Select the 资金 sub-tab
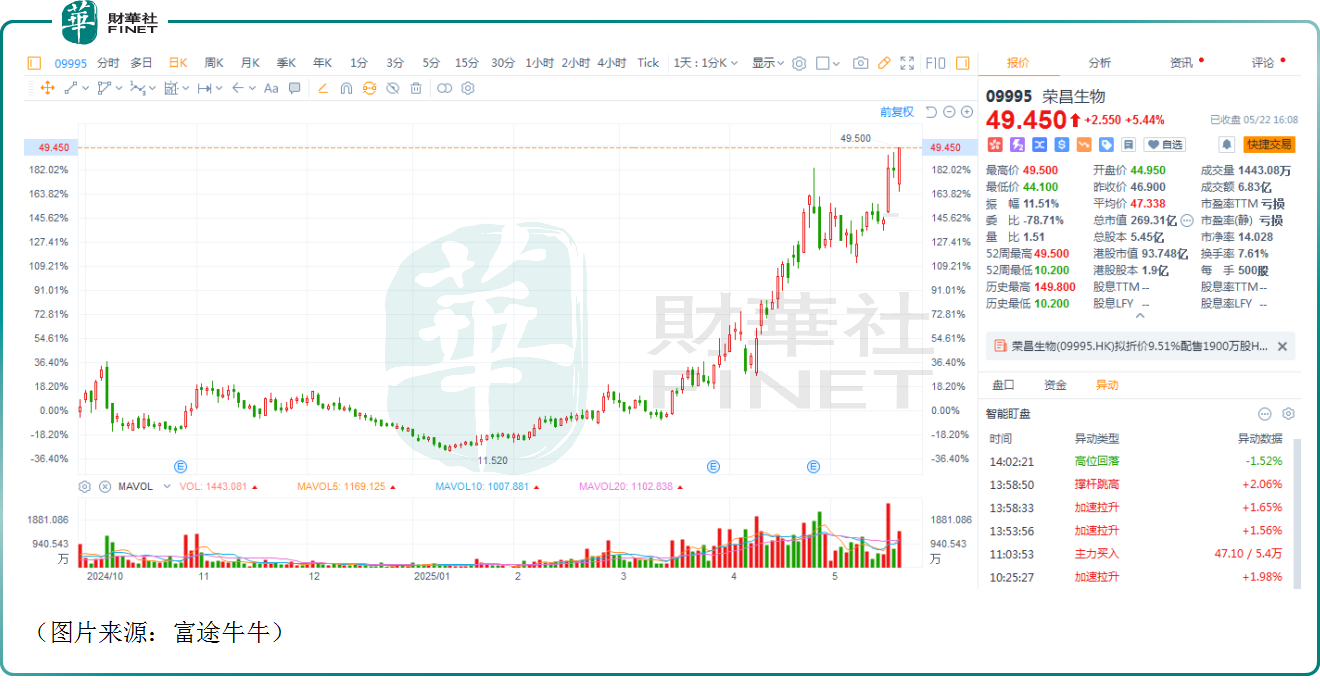1320x696 pixels. [1055, 385]
